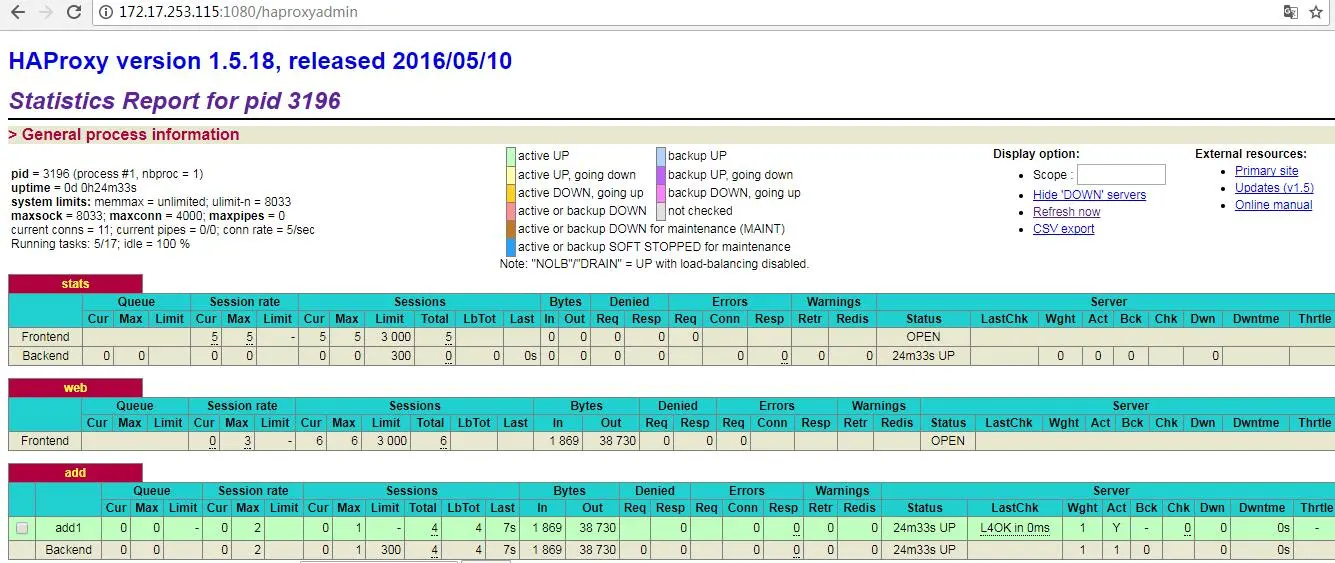Select the active DOWN, going up orange swatch
The width and height of the screenshot is (1335, 563).
511,193
